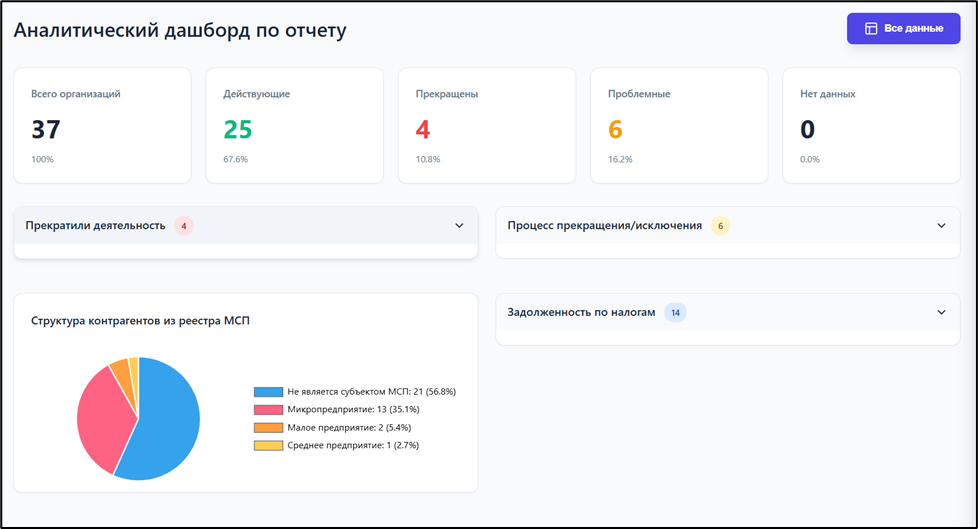This screenshot has width=978, height=529.
Task: Select the Прекращены stat card
Action: 486,126
